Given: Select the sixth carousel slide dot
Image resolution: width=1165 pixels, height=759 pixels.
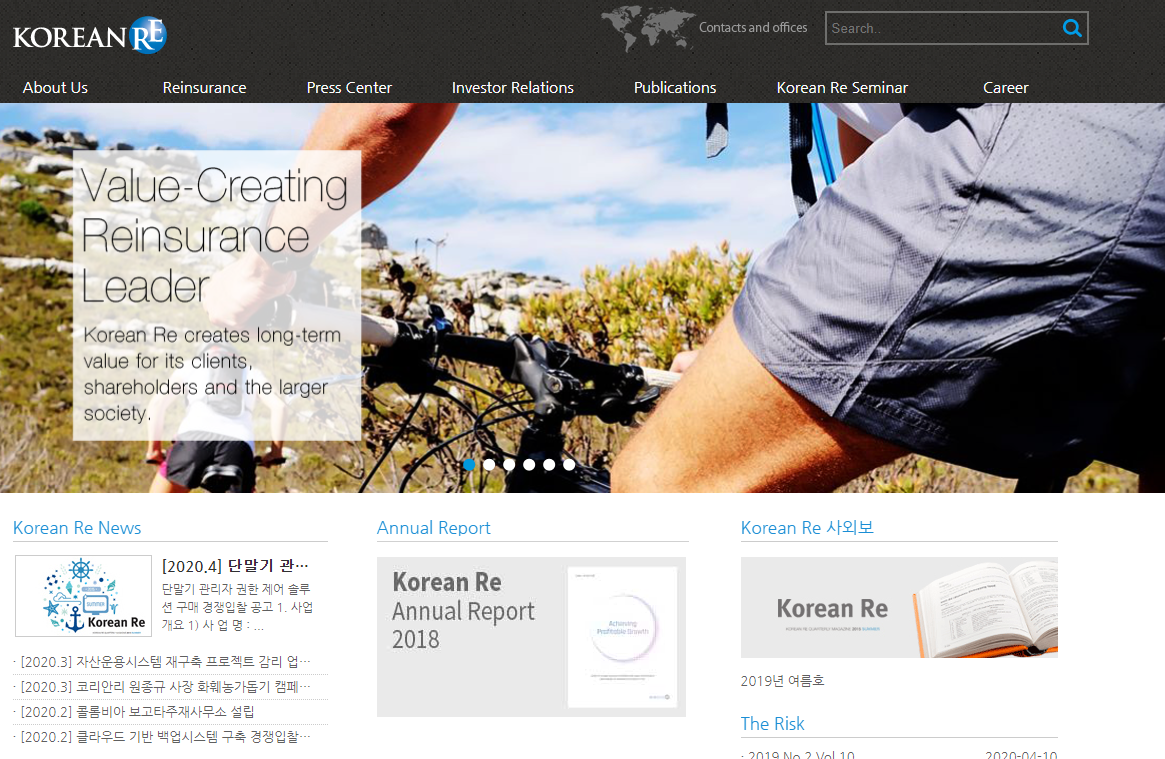Looking at the screenshot, I should pos(569,464).
